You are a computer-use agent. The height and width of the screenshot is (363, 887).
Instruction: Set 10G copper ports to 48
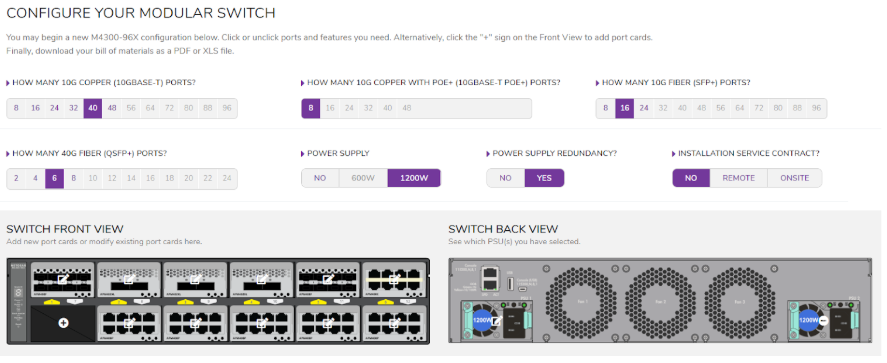pyautogui.click(x=112, y=109)
